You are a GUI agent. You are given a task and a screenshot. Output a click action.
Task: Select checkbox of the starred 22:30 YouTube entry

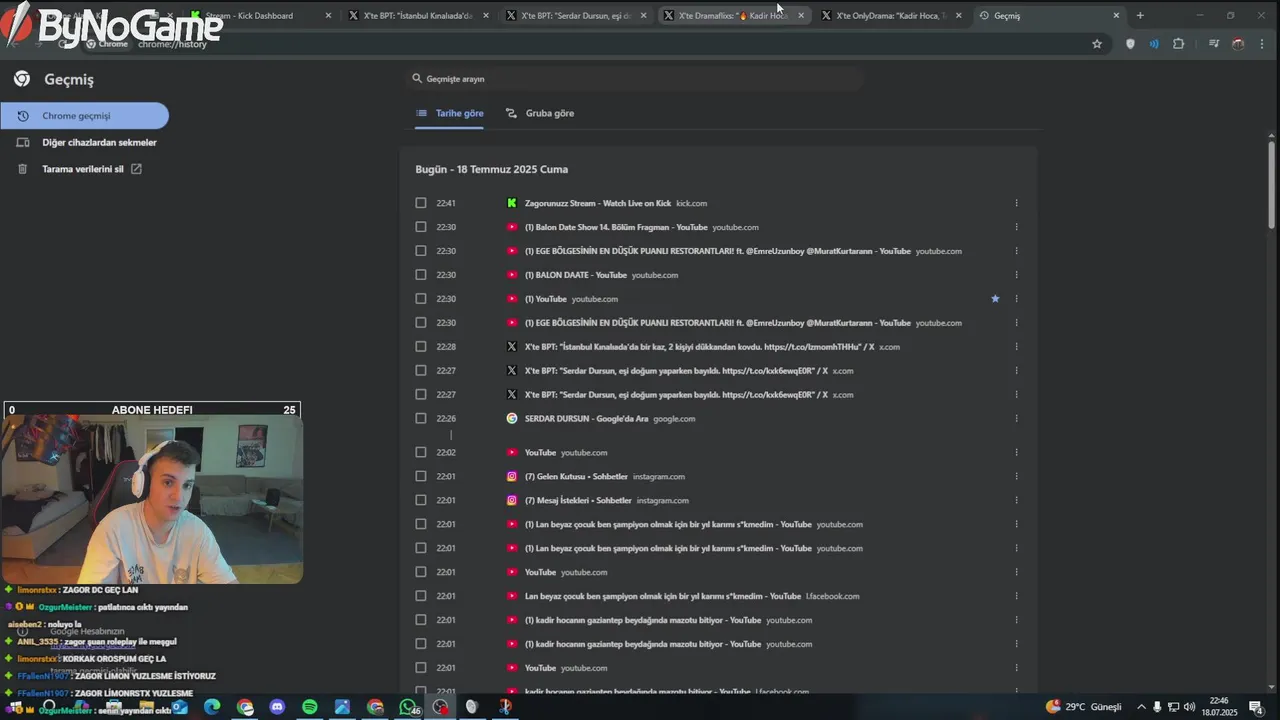(421, 299)
